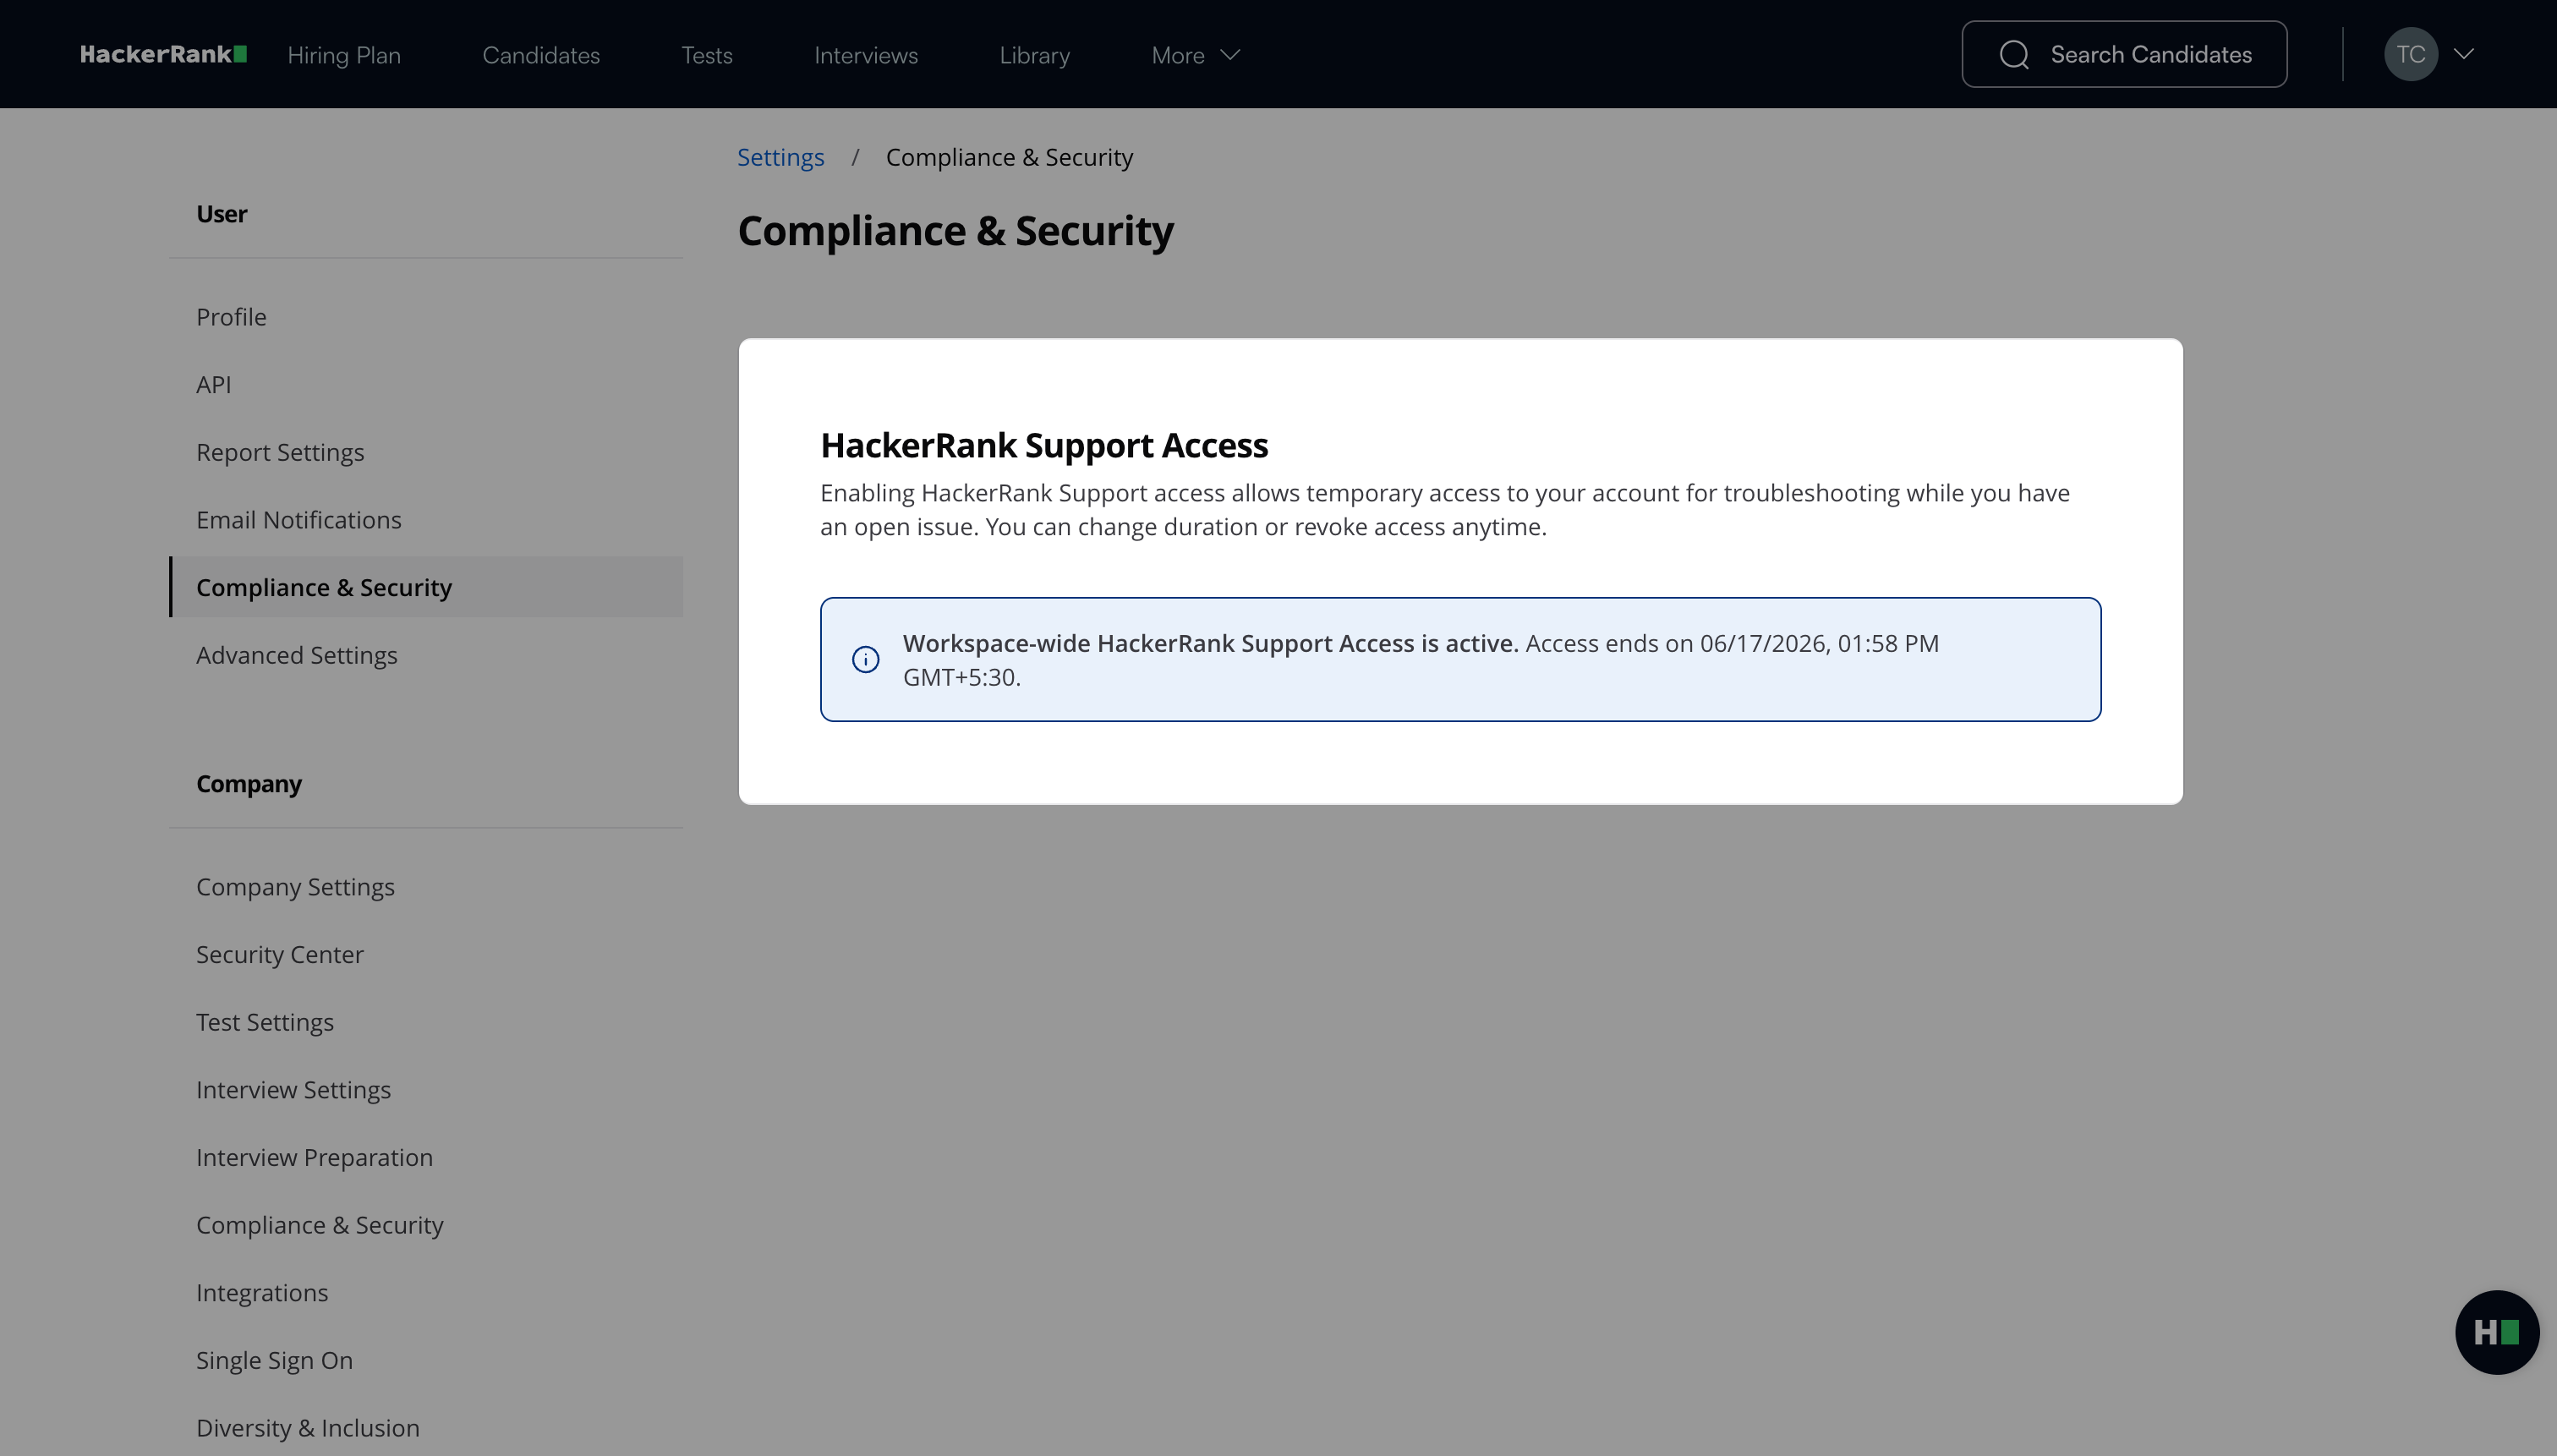The image size is (2557, 1456).
Task: Open Report Settings
Action: coord(280,452)
